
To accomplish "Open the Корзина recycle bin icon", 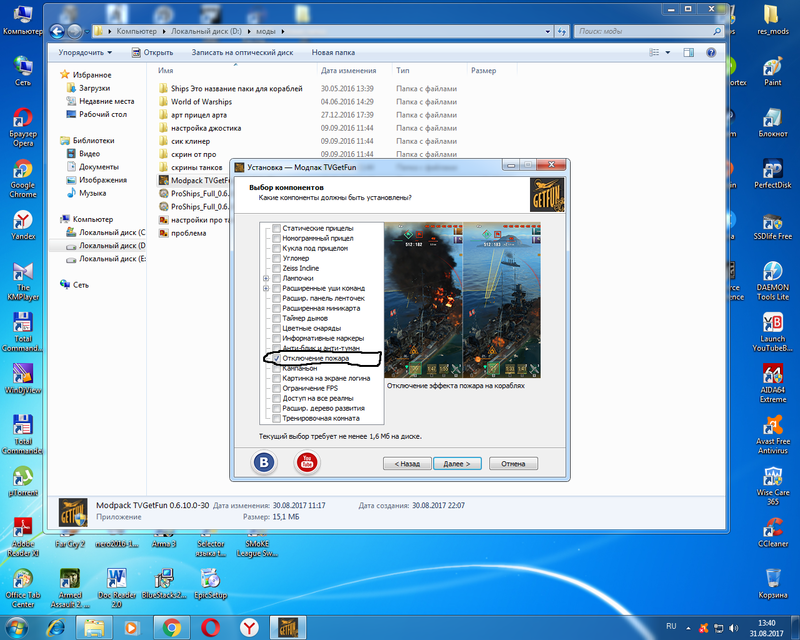I will click(772, 583).
